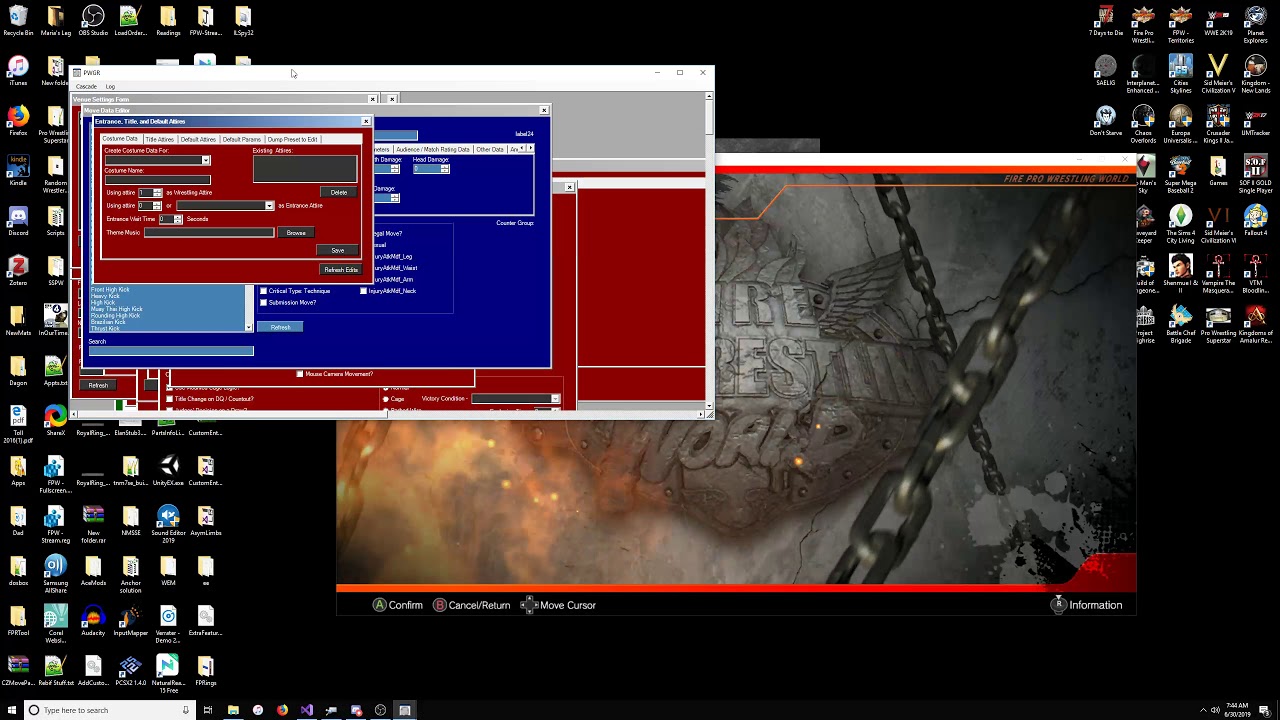
Task: Select the Battle Chef Brigade desktop icon
Action: click(1180, 325)
